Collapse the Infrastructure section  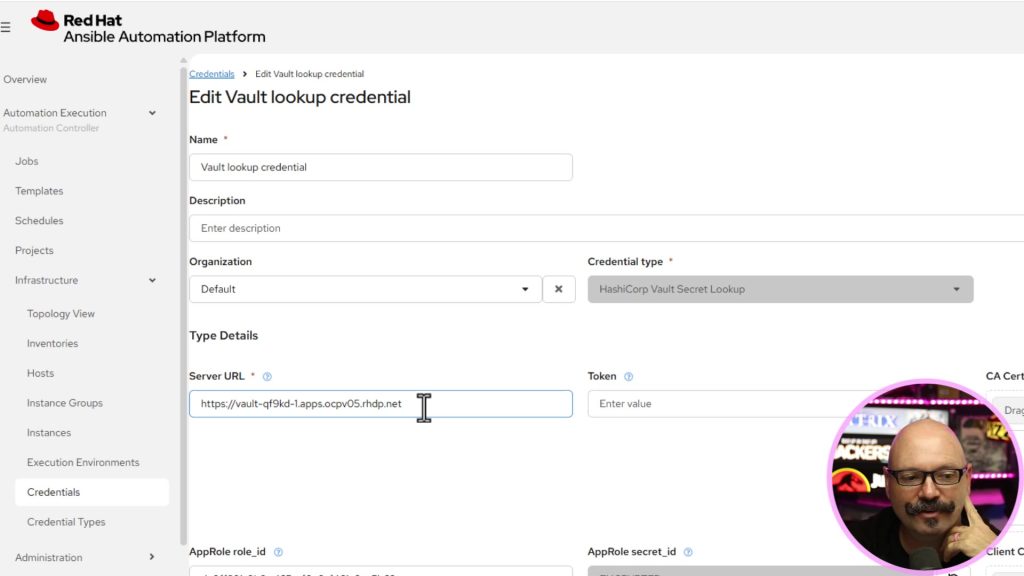coord(152,280)
